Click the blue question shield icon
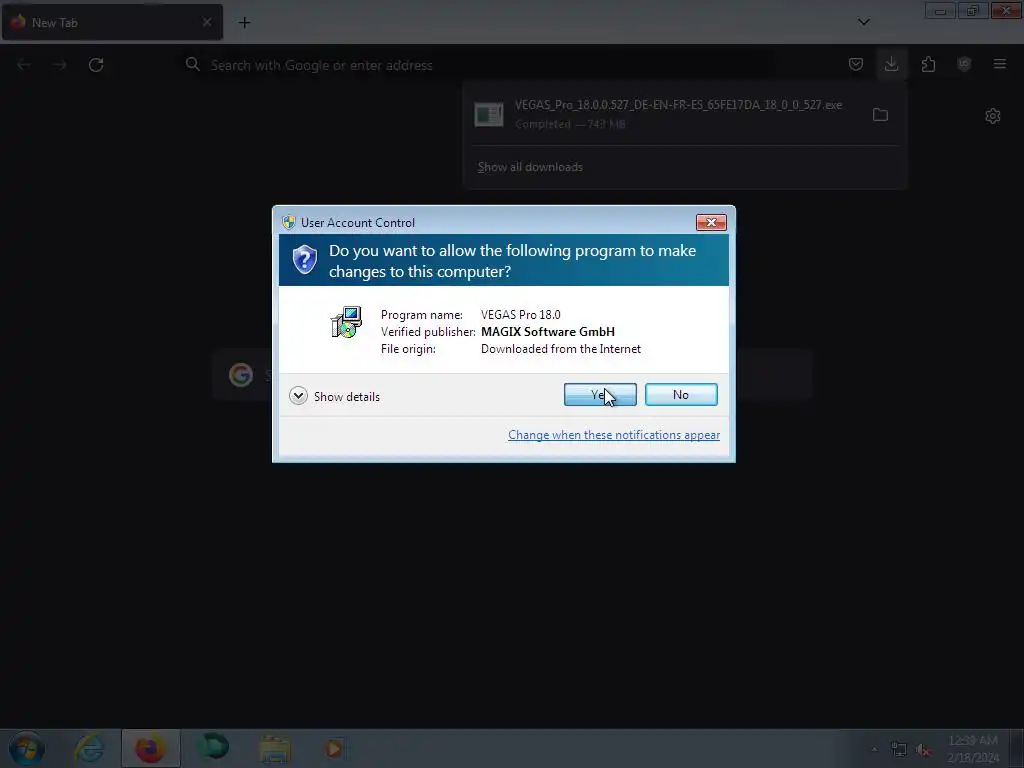 click(304, 260)
